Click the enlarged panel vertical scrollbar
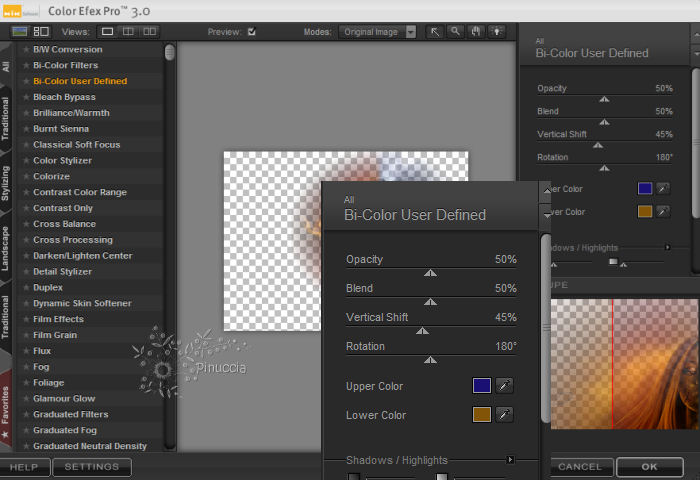 click(546, 328)
